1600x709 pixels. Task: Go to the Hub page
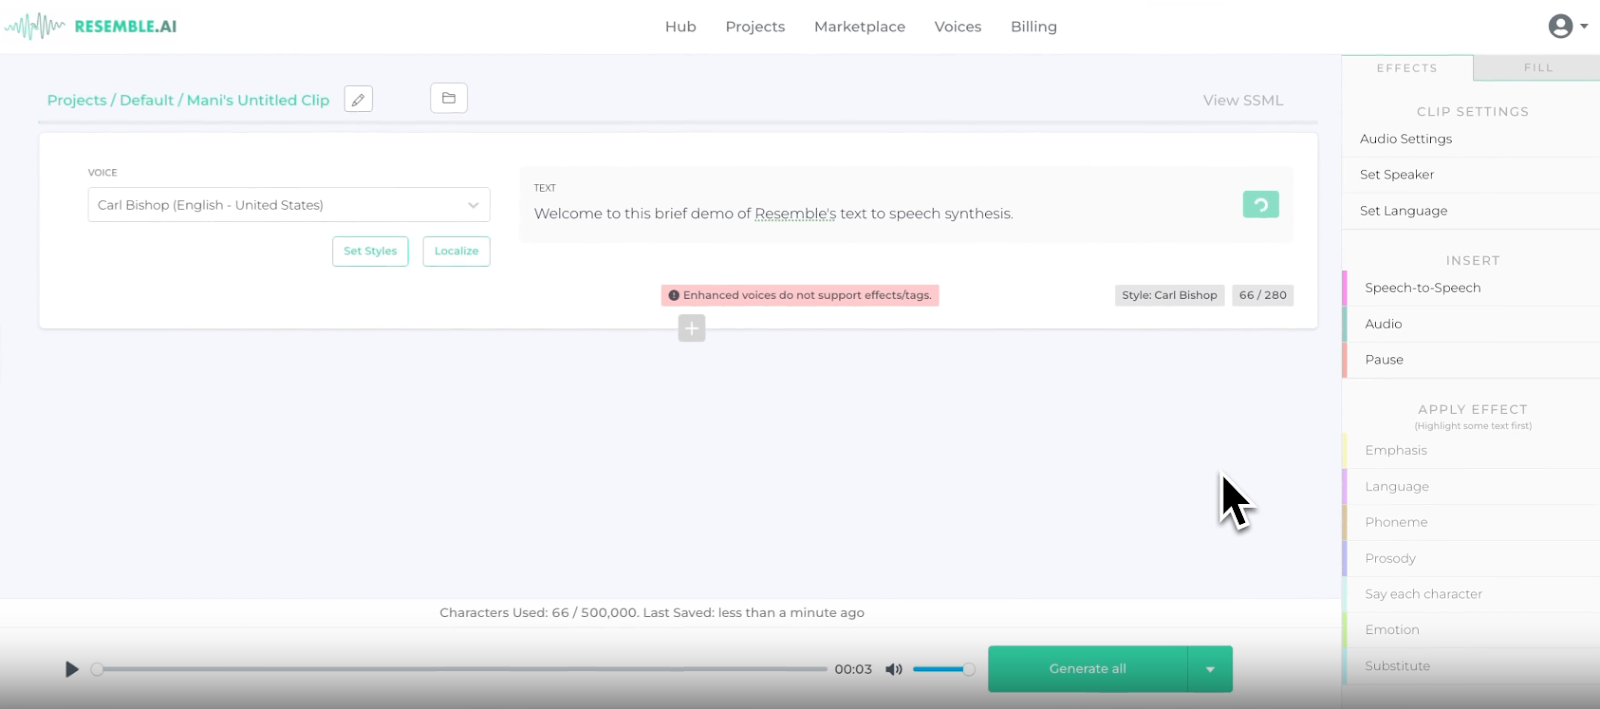tap(680, 27)
